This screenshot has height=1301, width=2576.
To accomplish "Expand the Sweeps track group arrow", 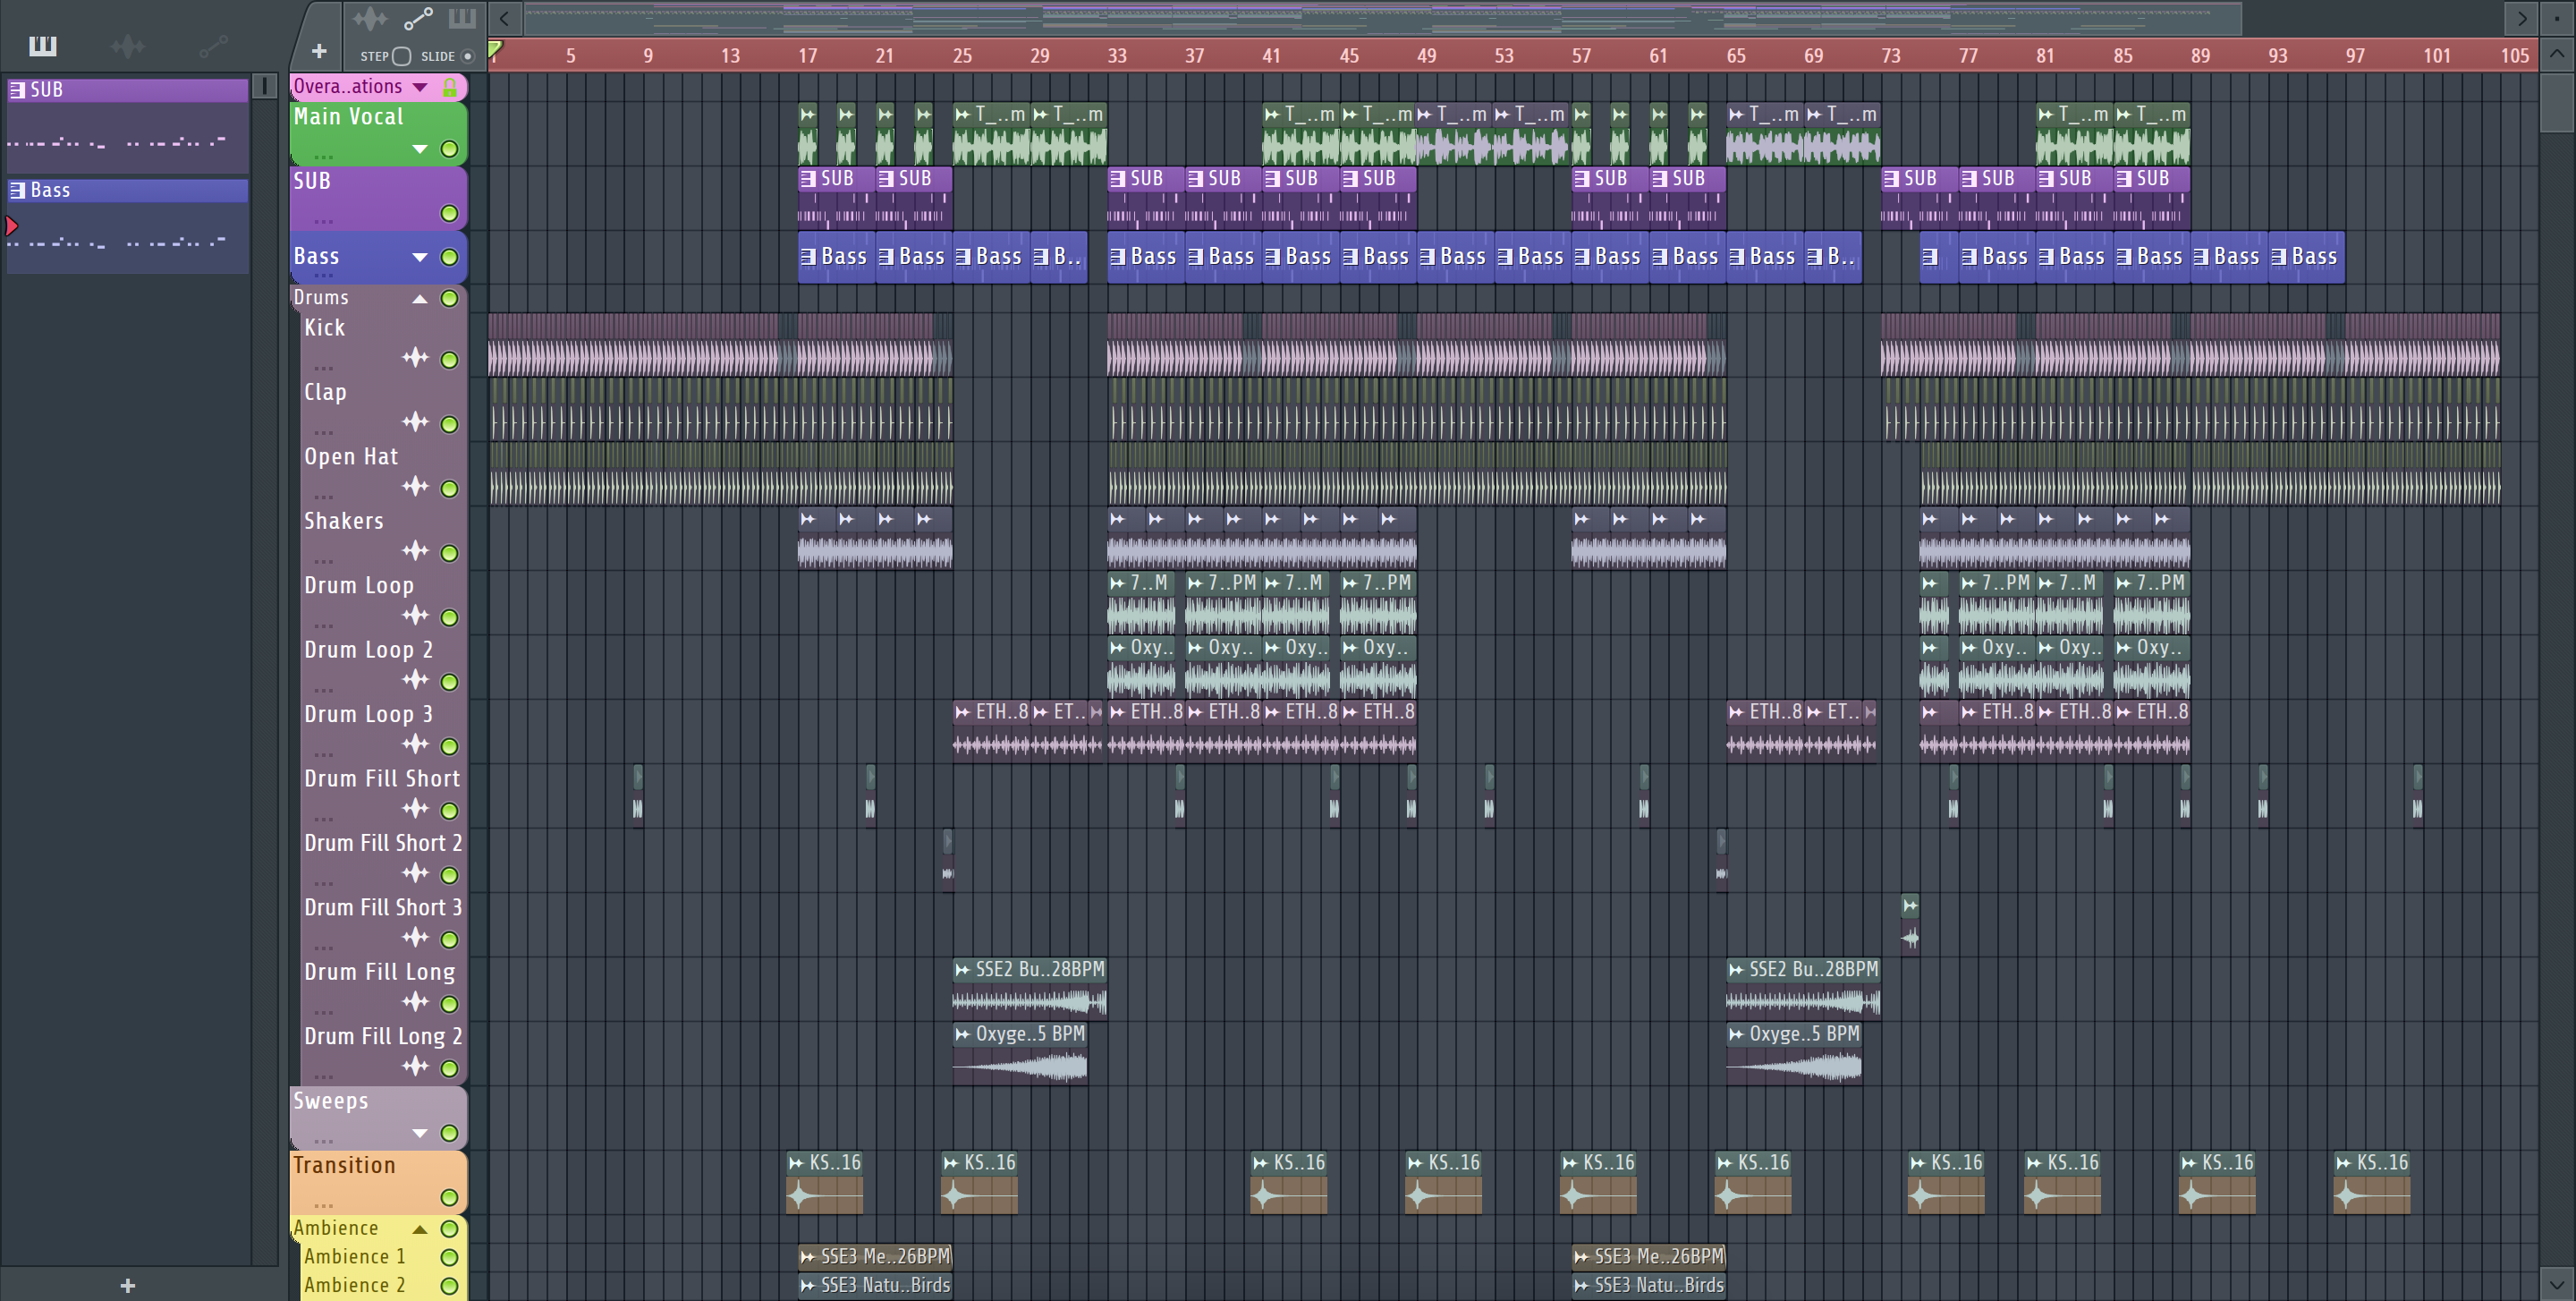I will tap(421, 1133).
